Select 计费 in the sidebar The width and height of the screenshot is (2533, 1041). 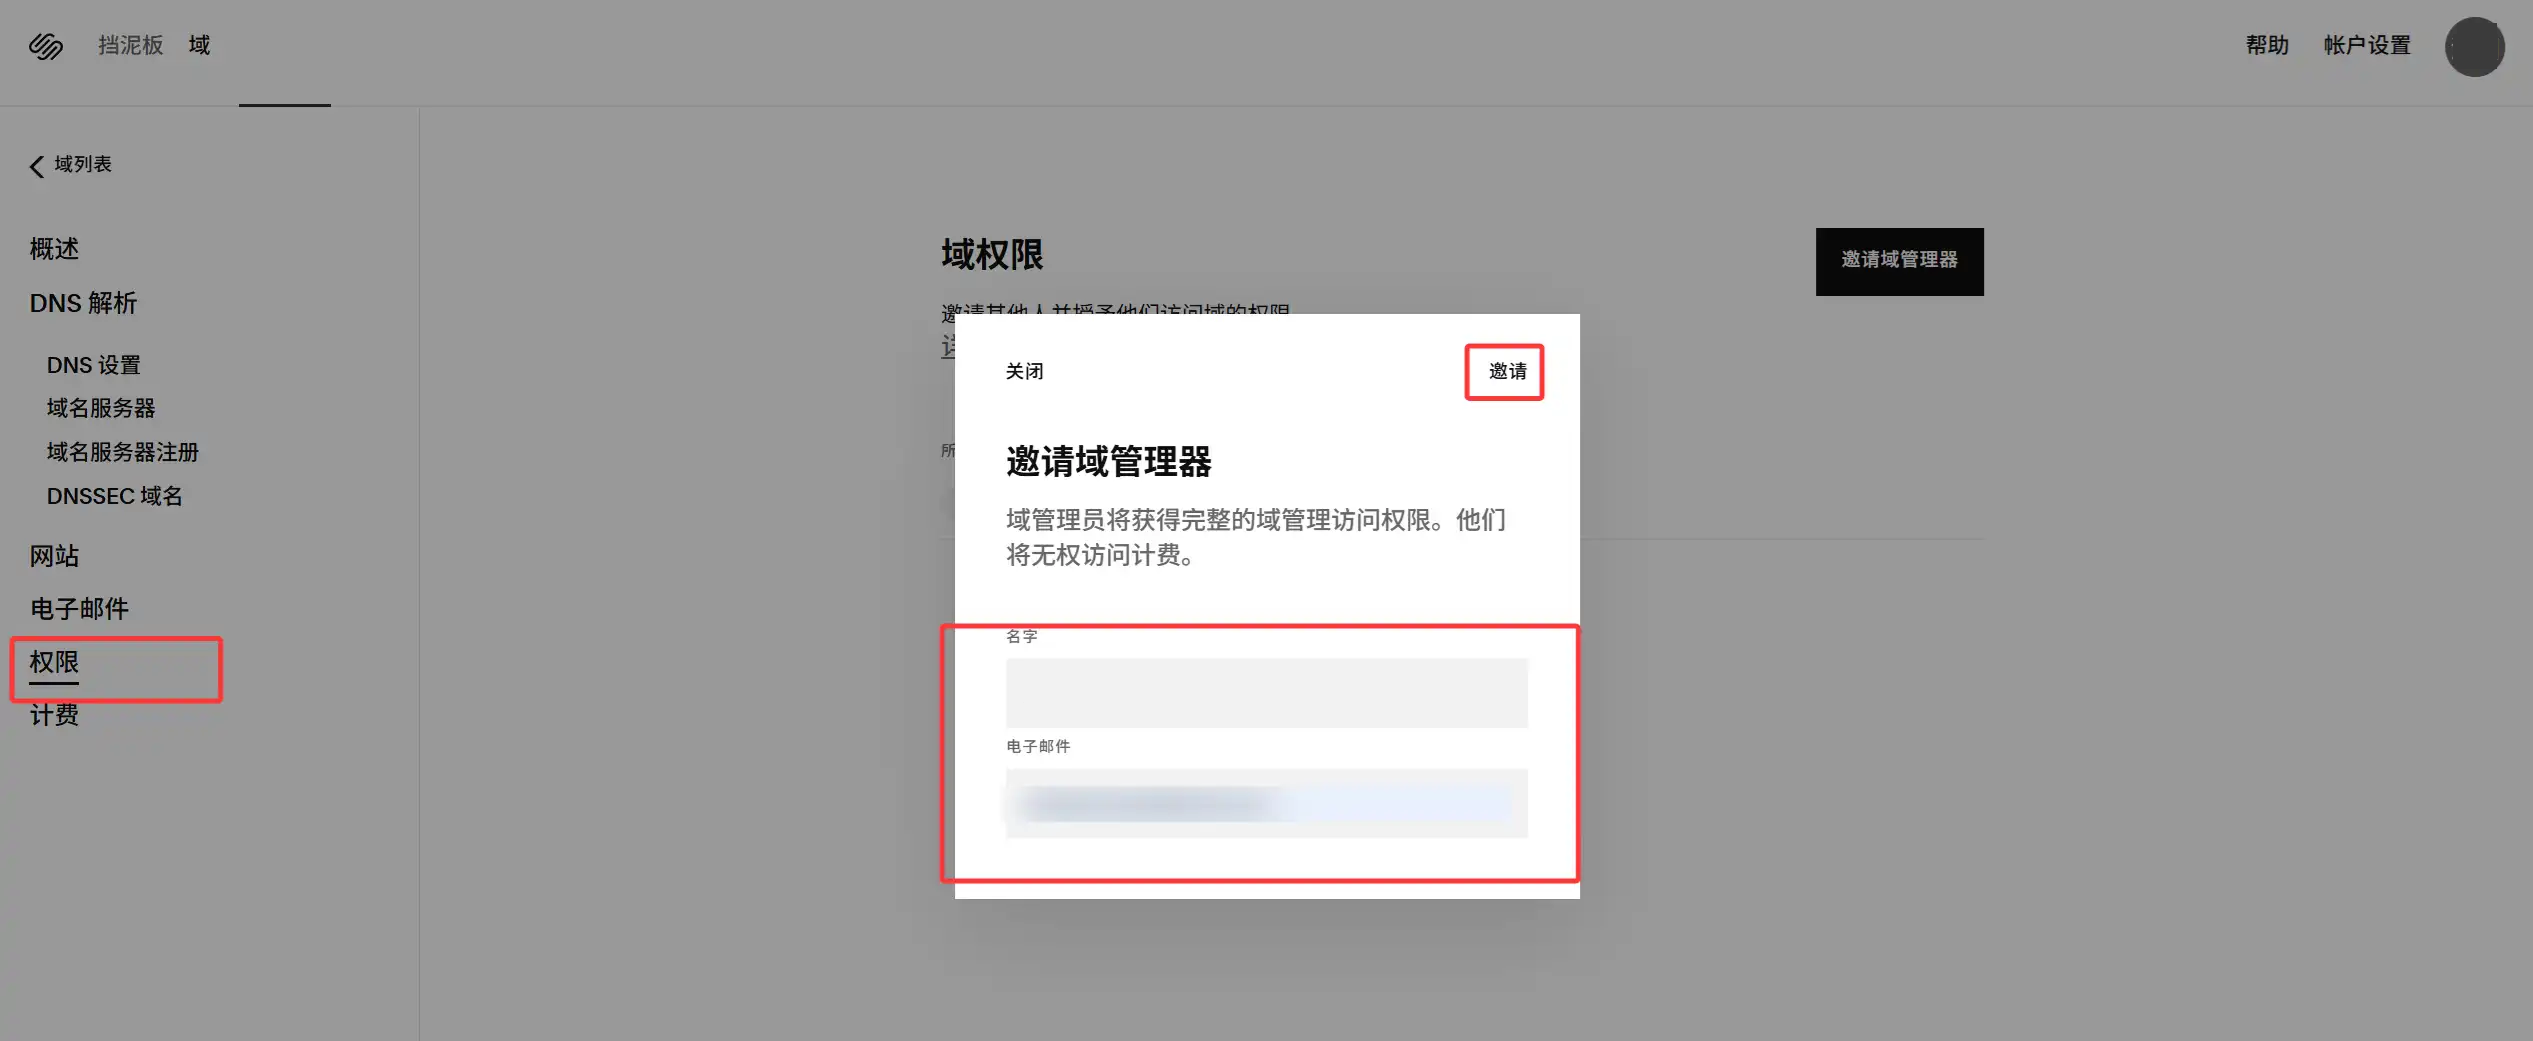tap(54, 715)
